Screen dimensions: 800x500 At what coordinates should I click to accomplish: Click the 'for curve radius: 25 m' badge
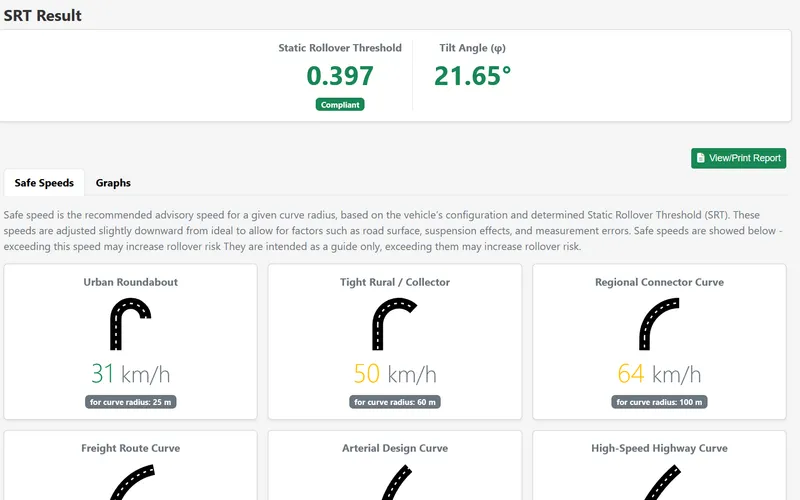coord(131,402)
